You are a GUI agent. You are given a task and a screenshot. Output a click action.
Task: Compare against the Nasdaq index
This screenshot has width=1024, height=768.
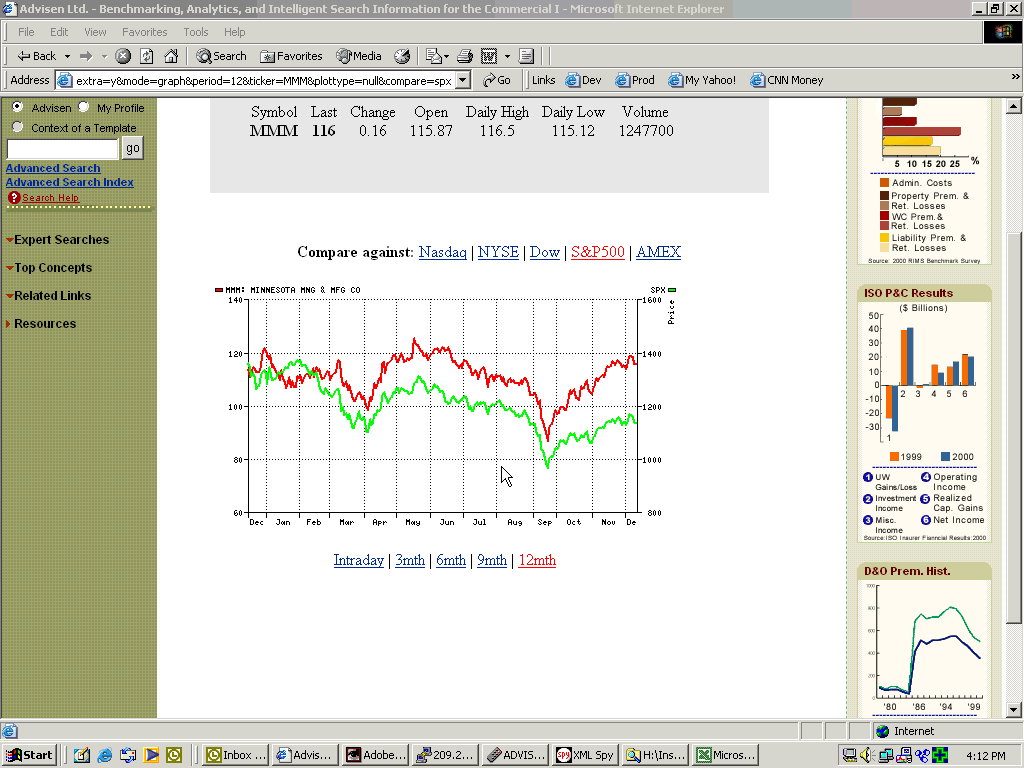[442, 252]
